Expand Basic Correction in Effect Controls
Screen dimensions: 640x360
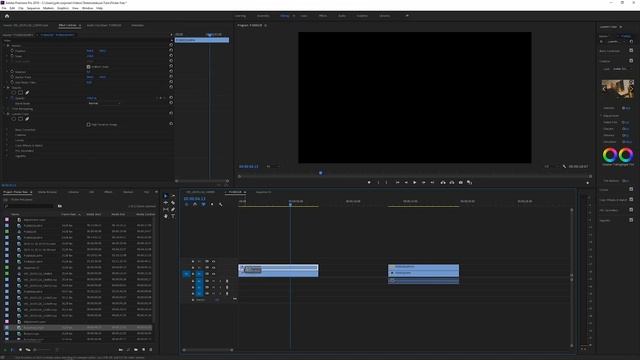(x=7, y=130)
